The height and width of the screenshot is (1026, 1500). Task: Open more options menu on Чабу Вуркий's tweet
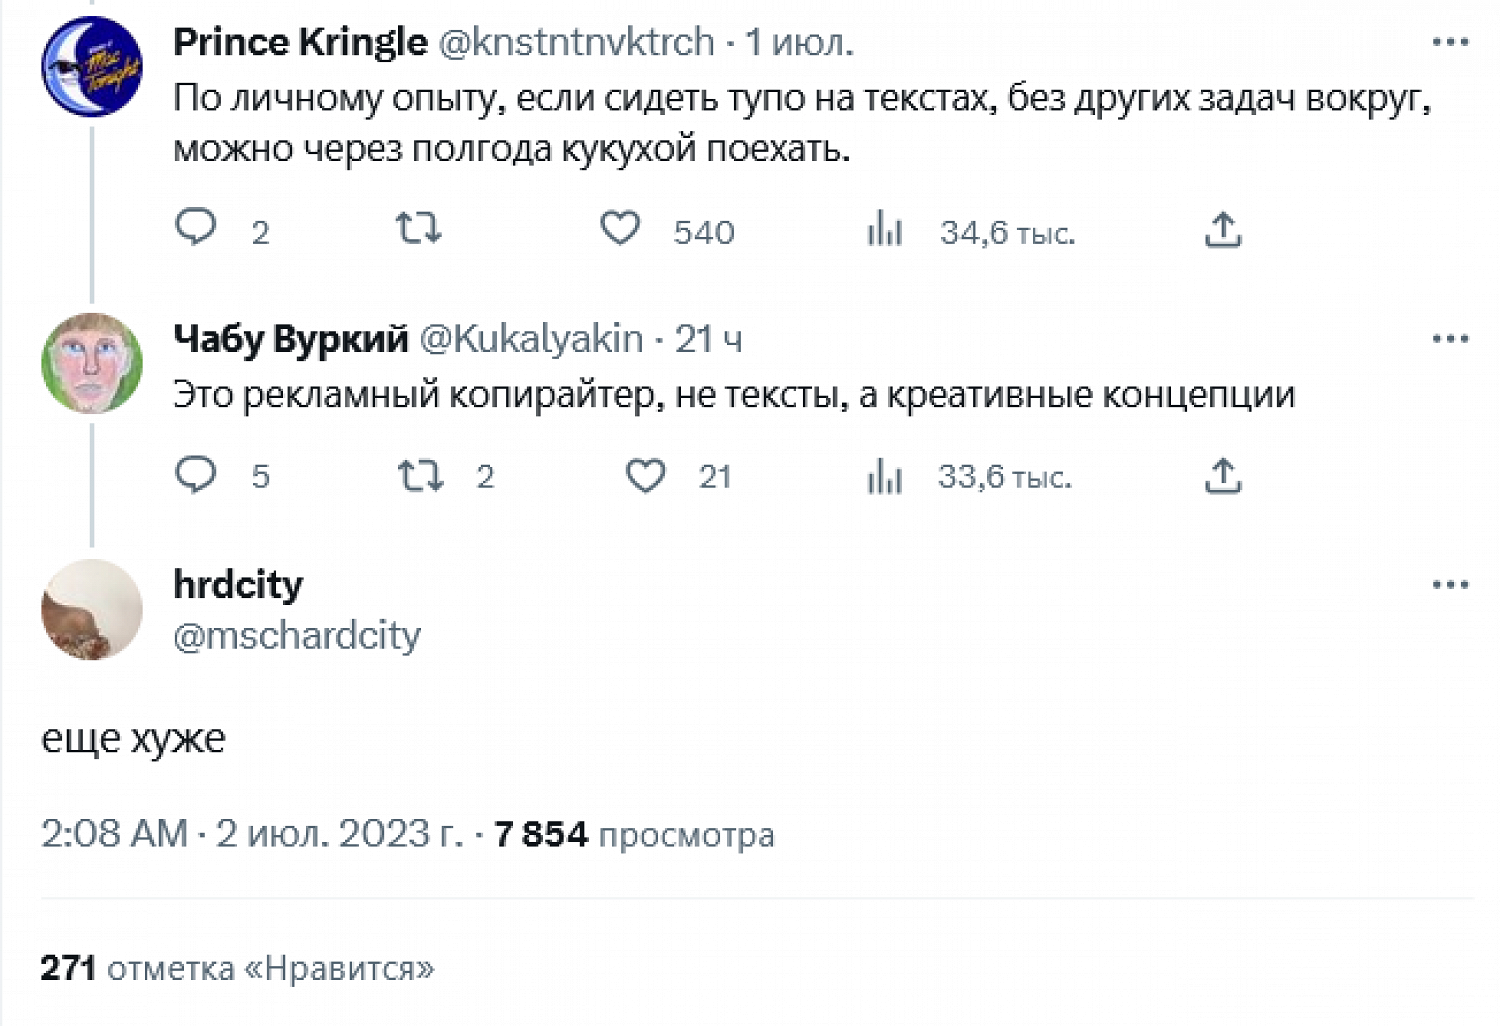pos(1449,339)
